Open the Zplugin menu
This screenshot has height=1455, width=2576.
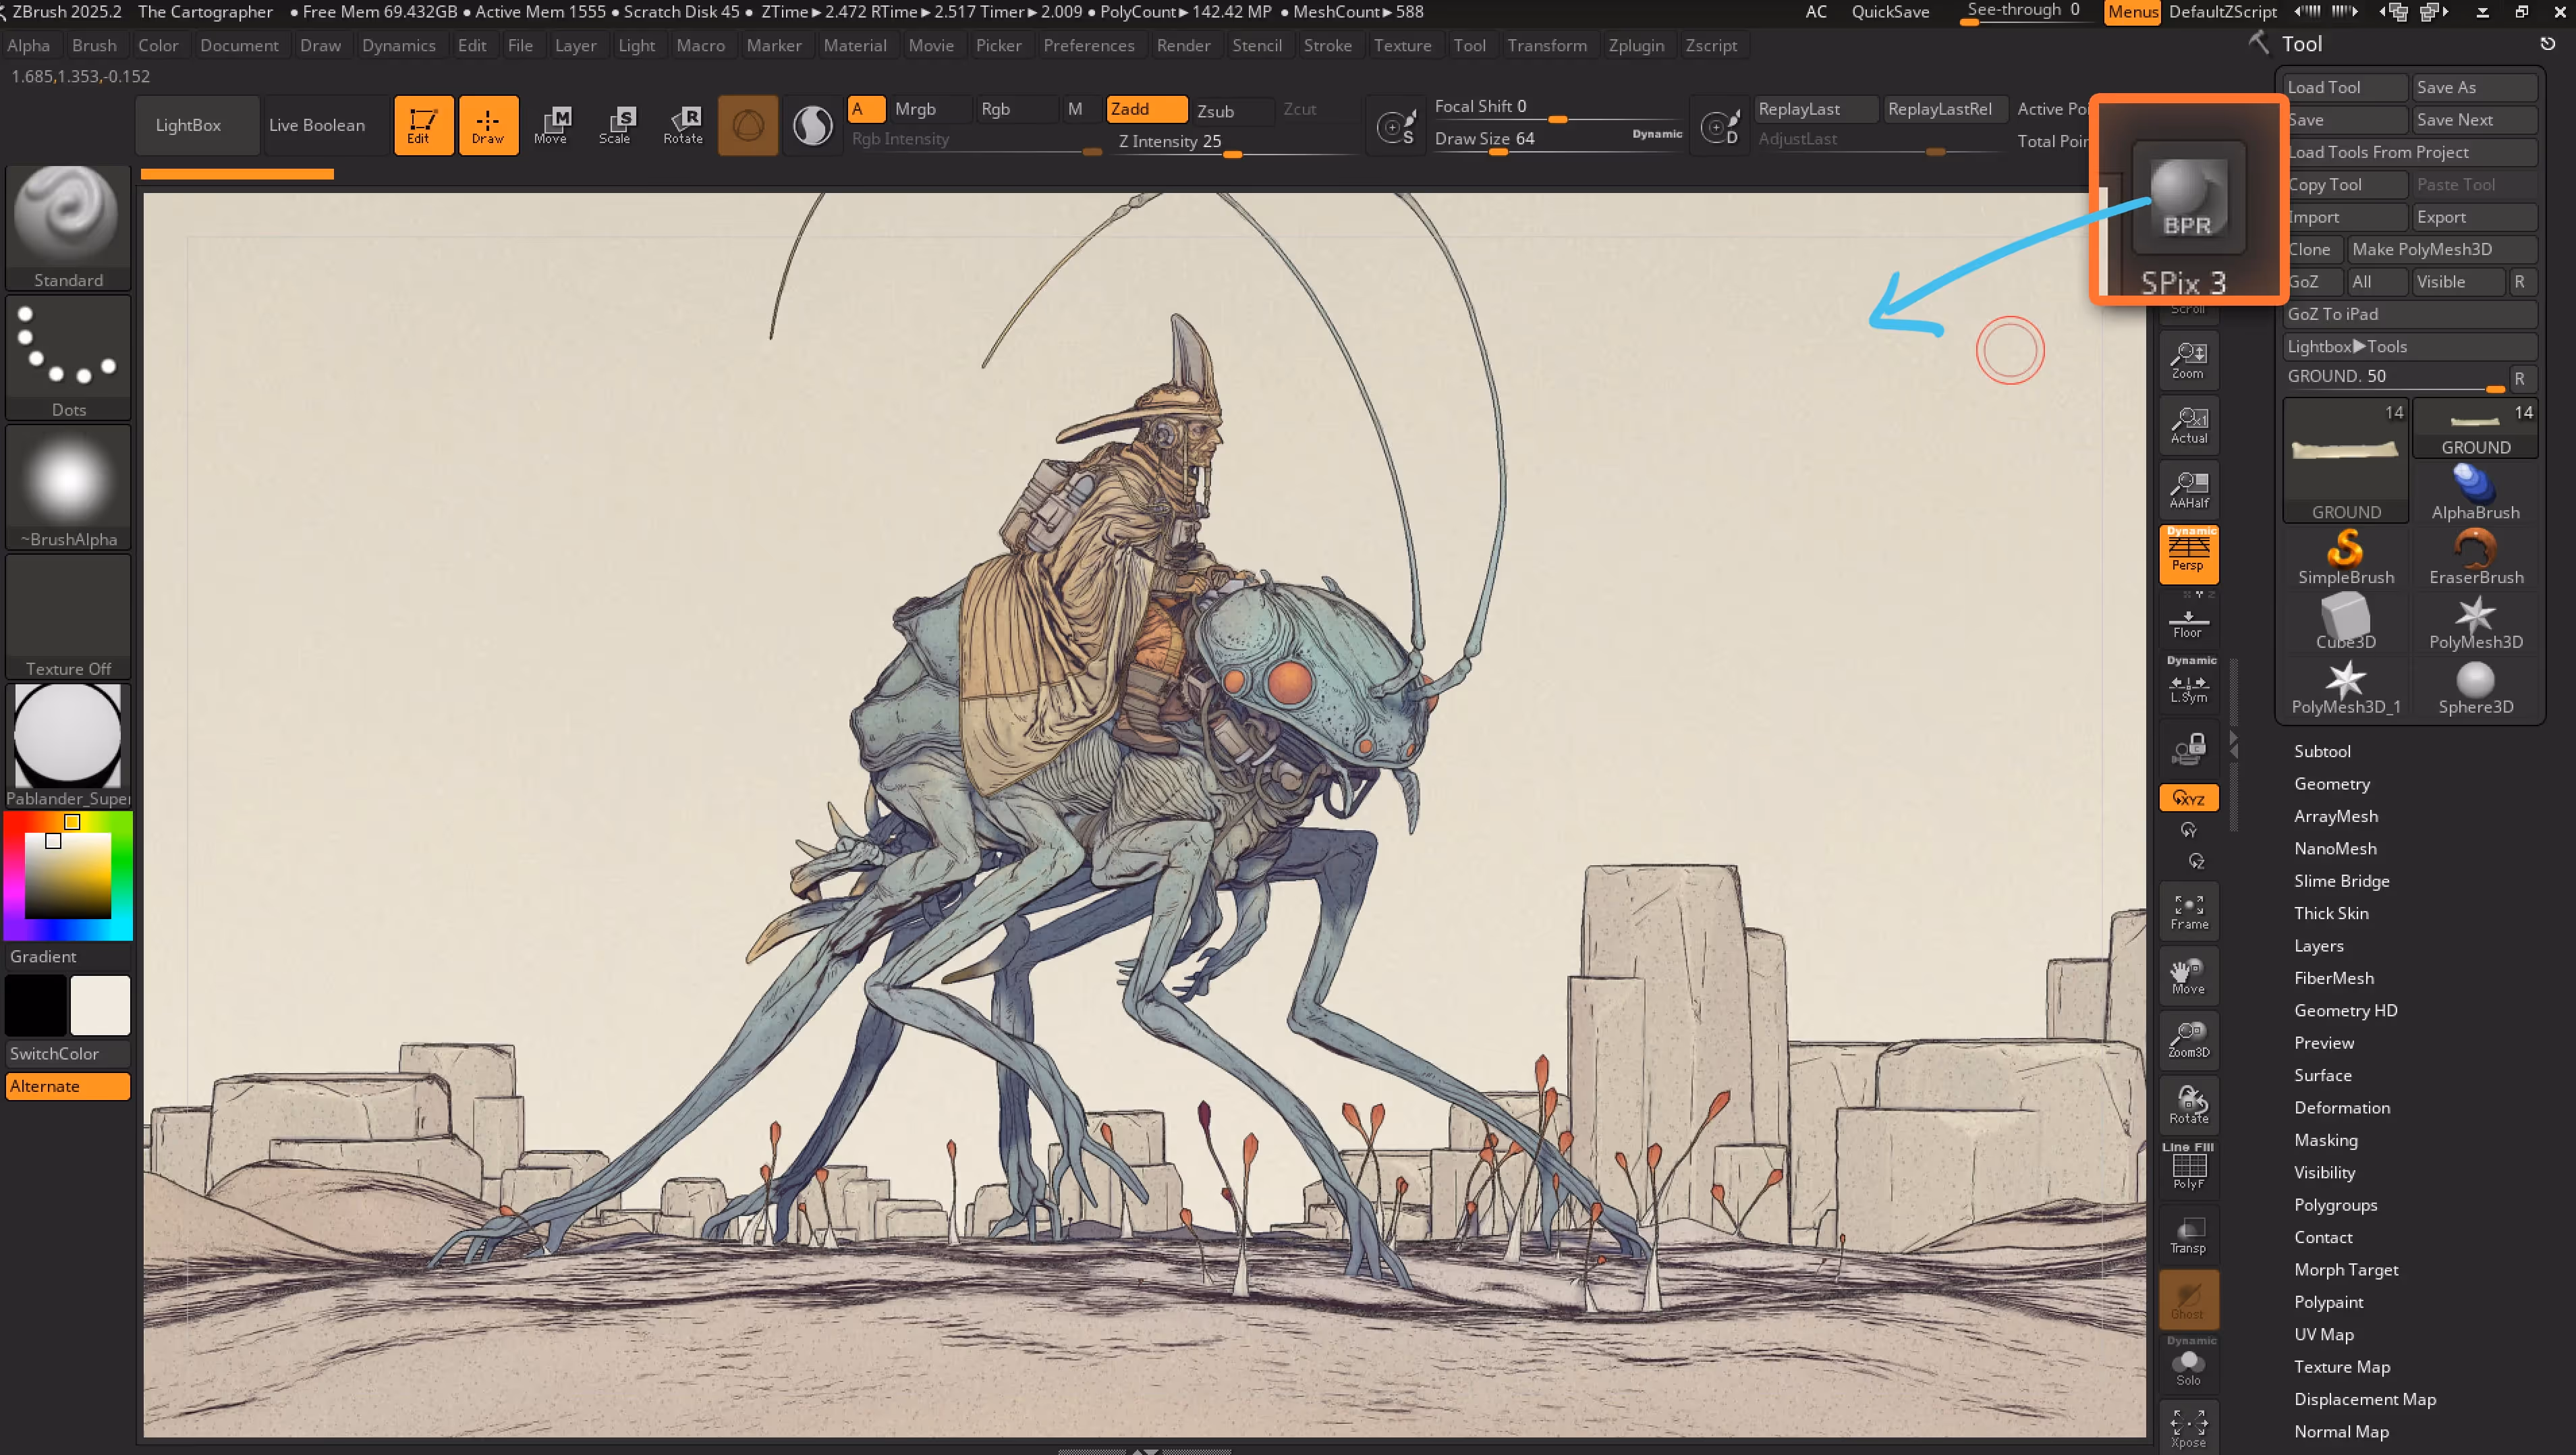[x=1636, y=45]
